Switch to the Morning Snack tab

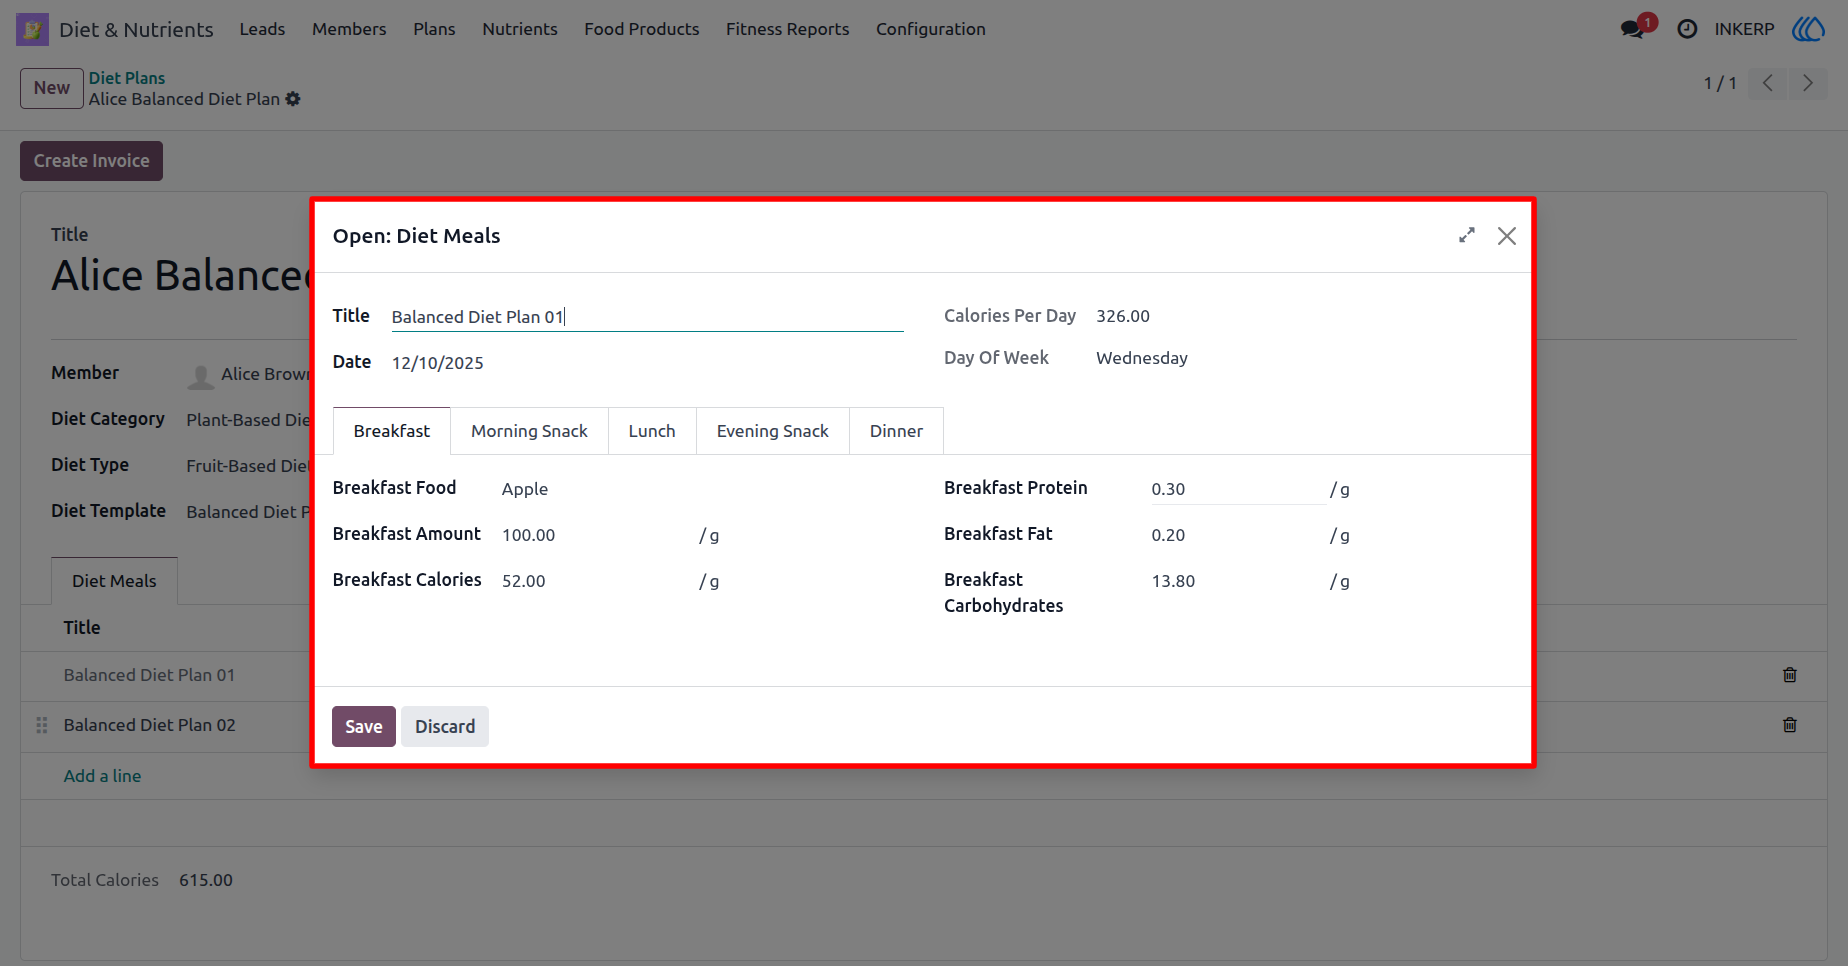pyautogui.click(x=529, y=431)
